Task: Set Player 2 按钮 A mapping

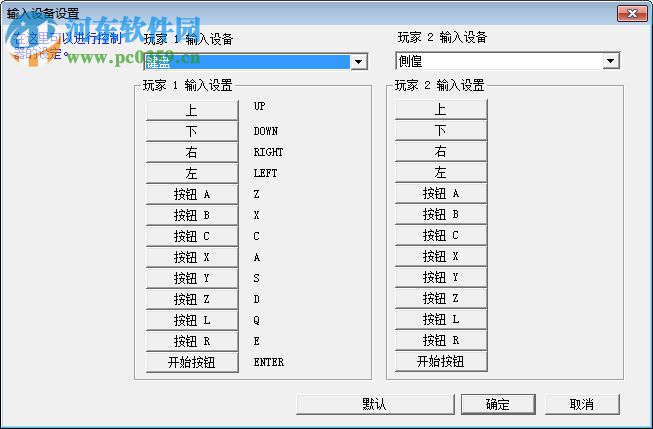Action: pyautogui.click(x=441, y=193)
